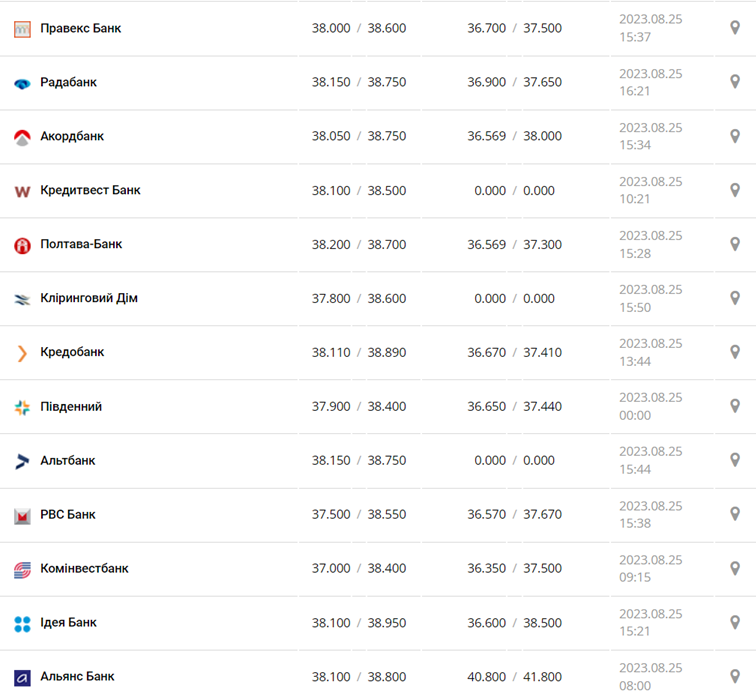The image size is (756, 691).
Task: Follow the Альянс Банк name link
Action: coord(77,676)
